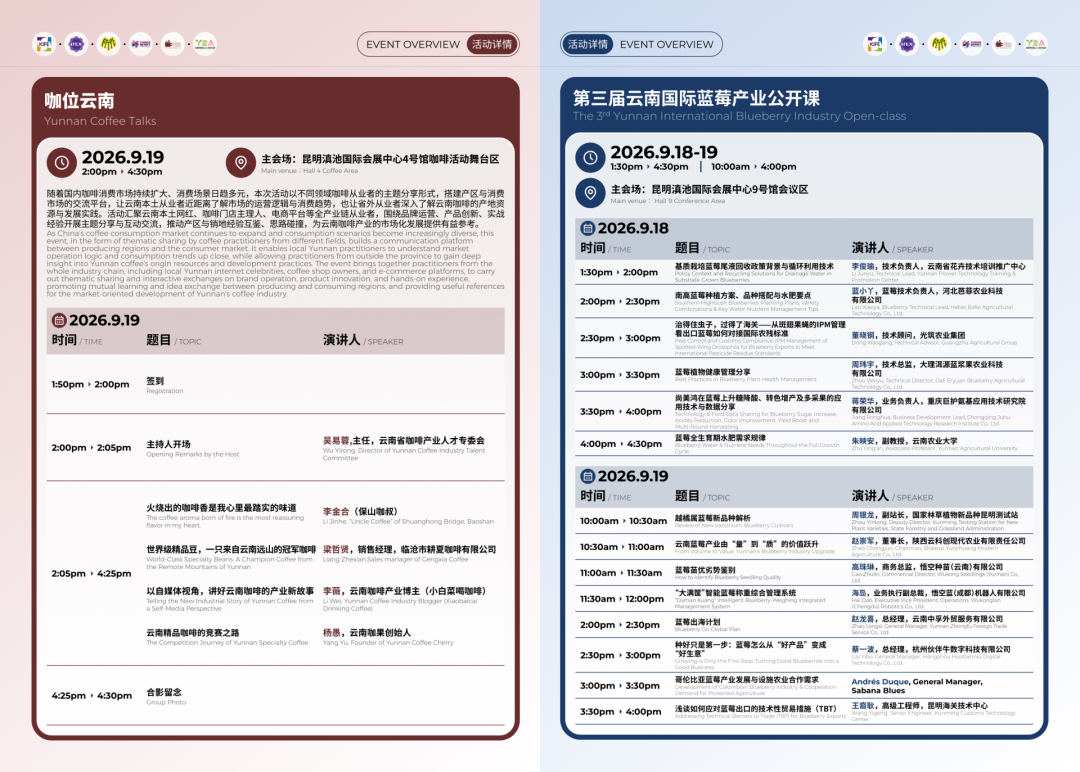Screen dimensions: 1080x772
Task: Click the 第三届云南国际蓝莓产业公开课 title
Action: pos(696,98)
